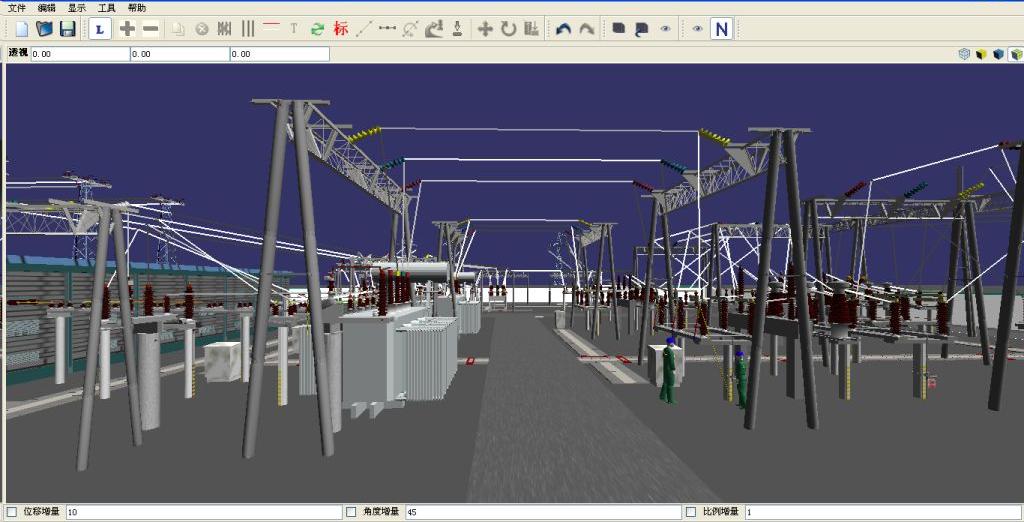Open the 工具 menu
This screenshot has height=522, width=1024.
107,8
